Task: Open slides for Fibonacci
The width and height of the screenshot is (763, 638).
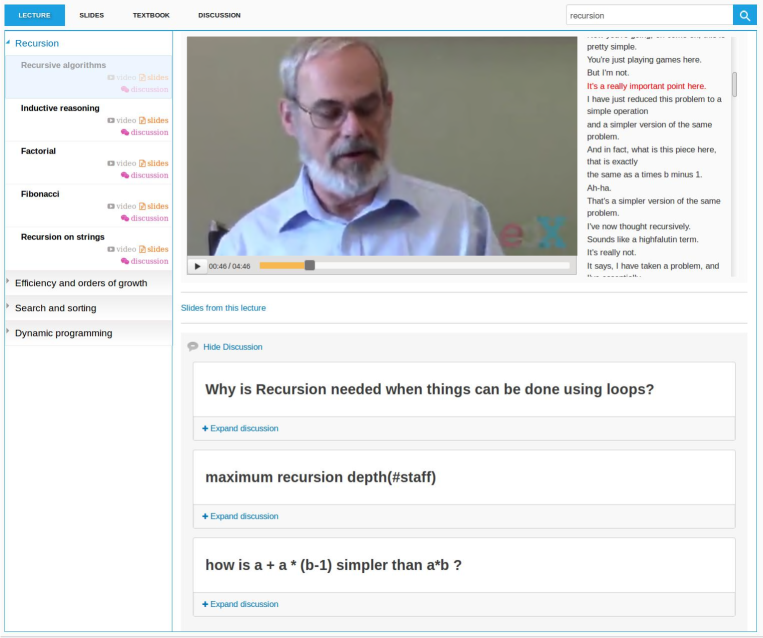Action: click(154, 206)
